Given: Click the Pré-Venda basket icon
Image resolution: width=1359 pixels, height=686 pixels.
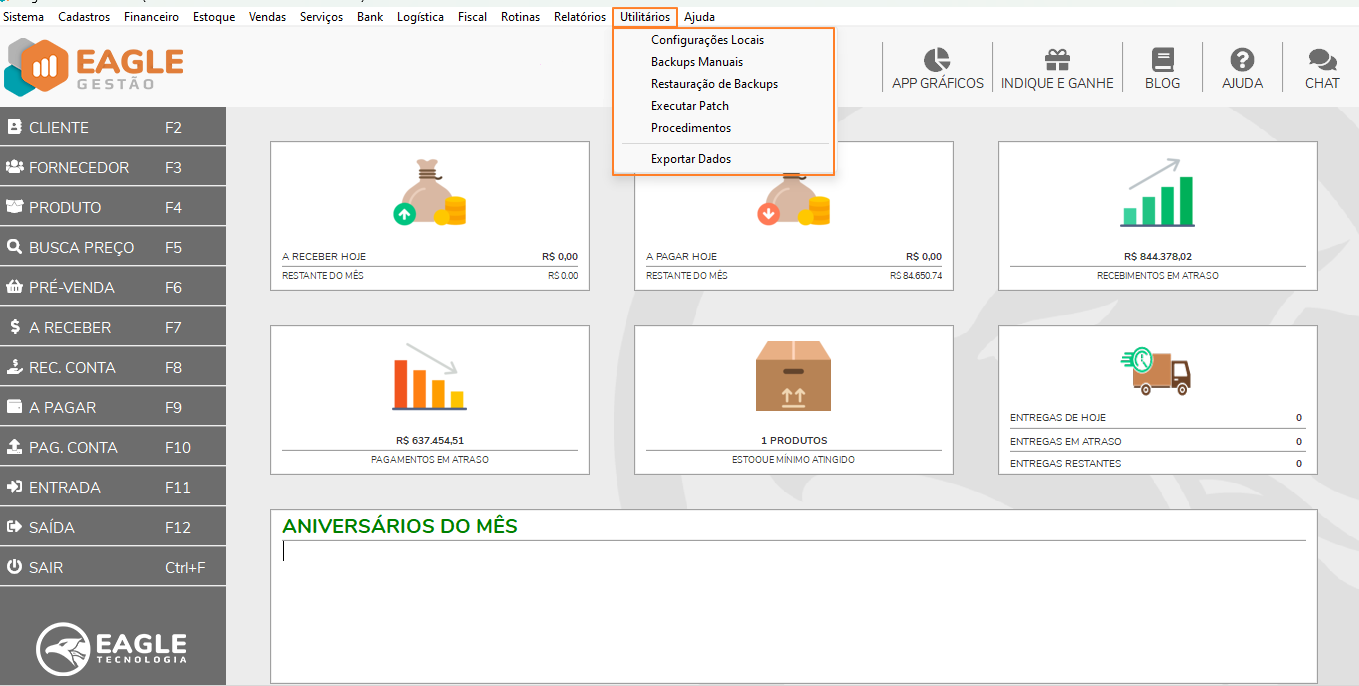Looking at the screenshot, I should tap(15, 287).
